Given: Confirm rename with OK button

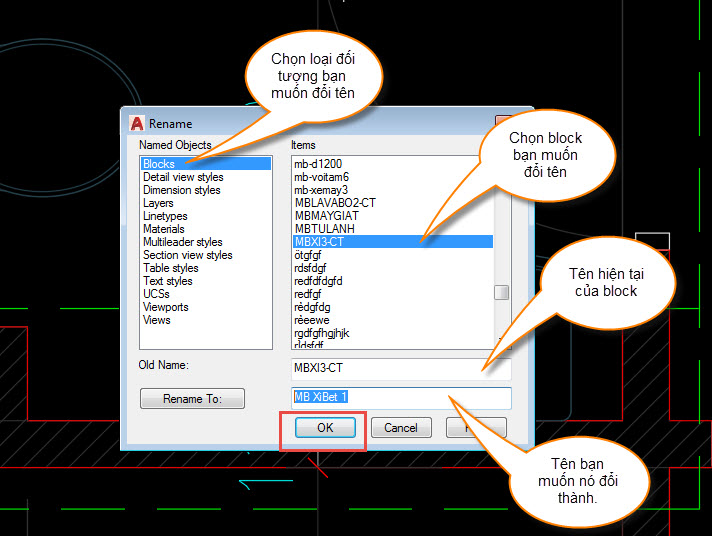Looking at the screenshot, I should point(325,428).
